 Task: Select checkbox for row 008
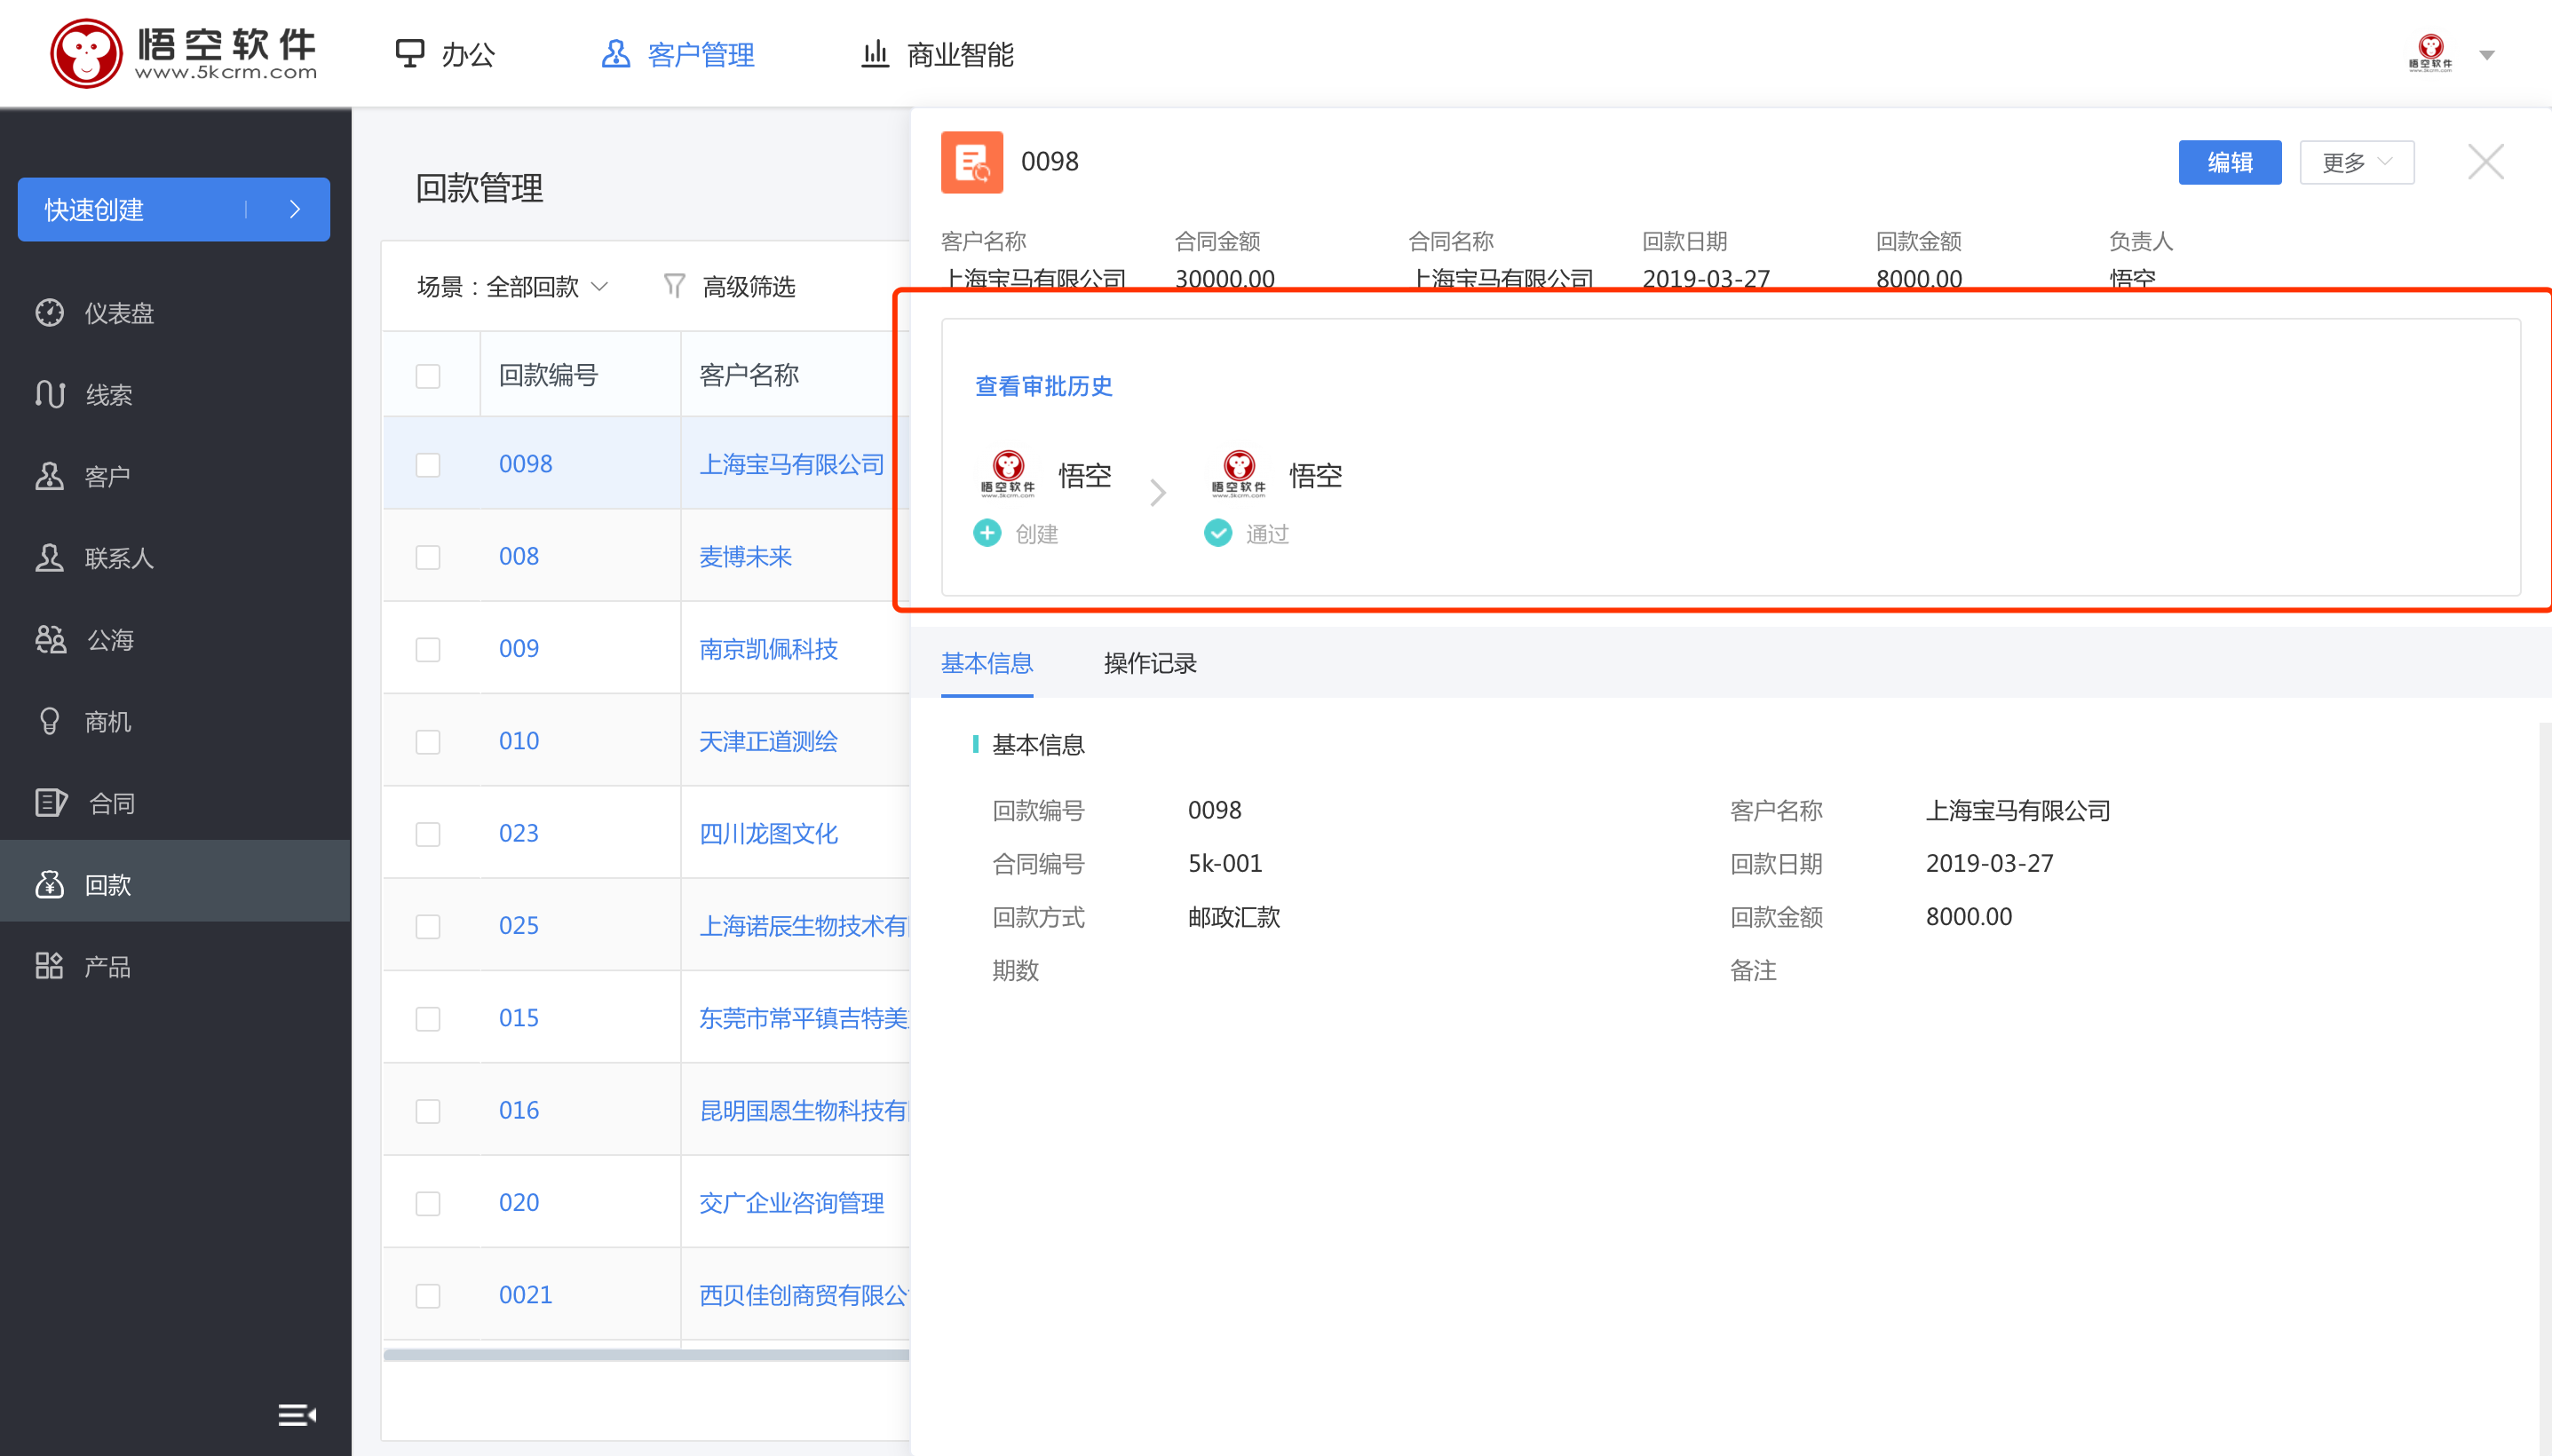(x=428, y=556)
